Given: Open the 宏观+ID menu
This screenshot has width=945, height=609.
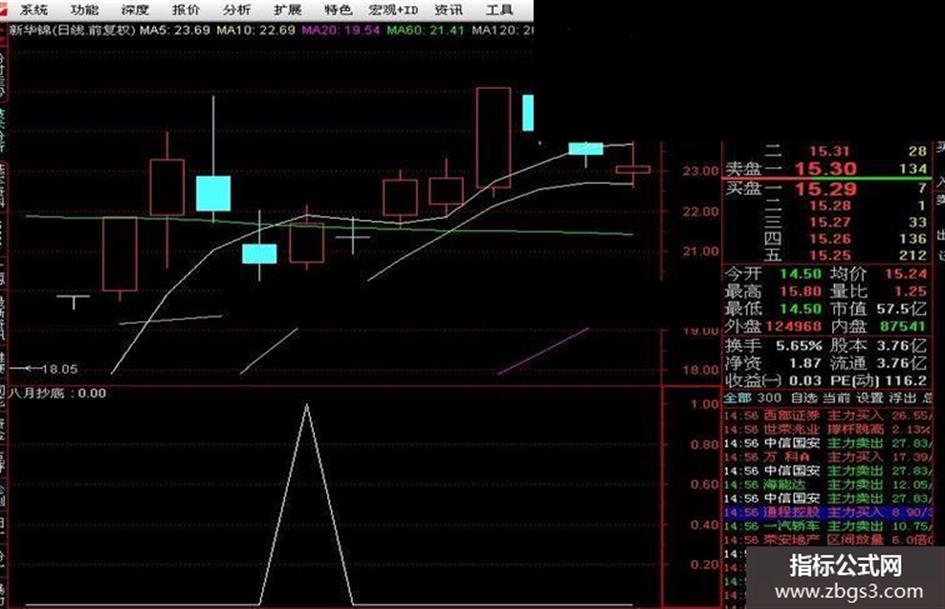Looking at the screenshot, I should [x=394, y=10].
